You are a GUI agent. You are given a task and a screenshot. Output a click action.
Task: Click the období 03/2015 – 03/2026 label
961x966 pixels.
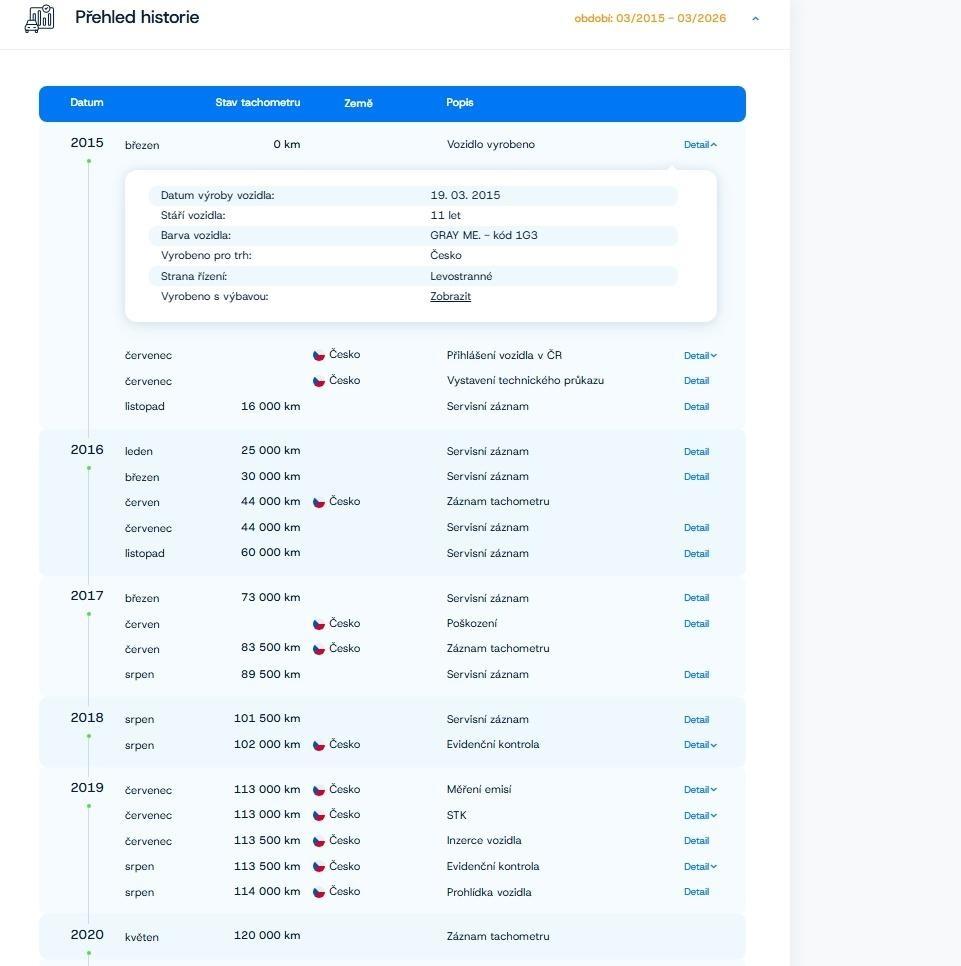(650, 18)
